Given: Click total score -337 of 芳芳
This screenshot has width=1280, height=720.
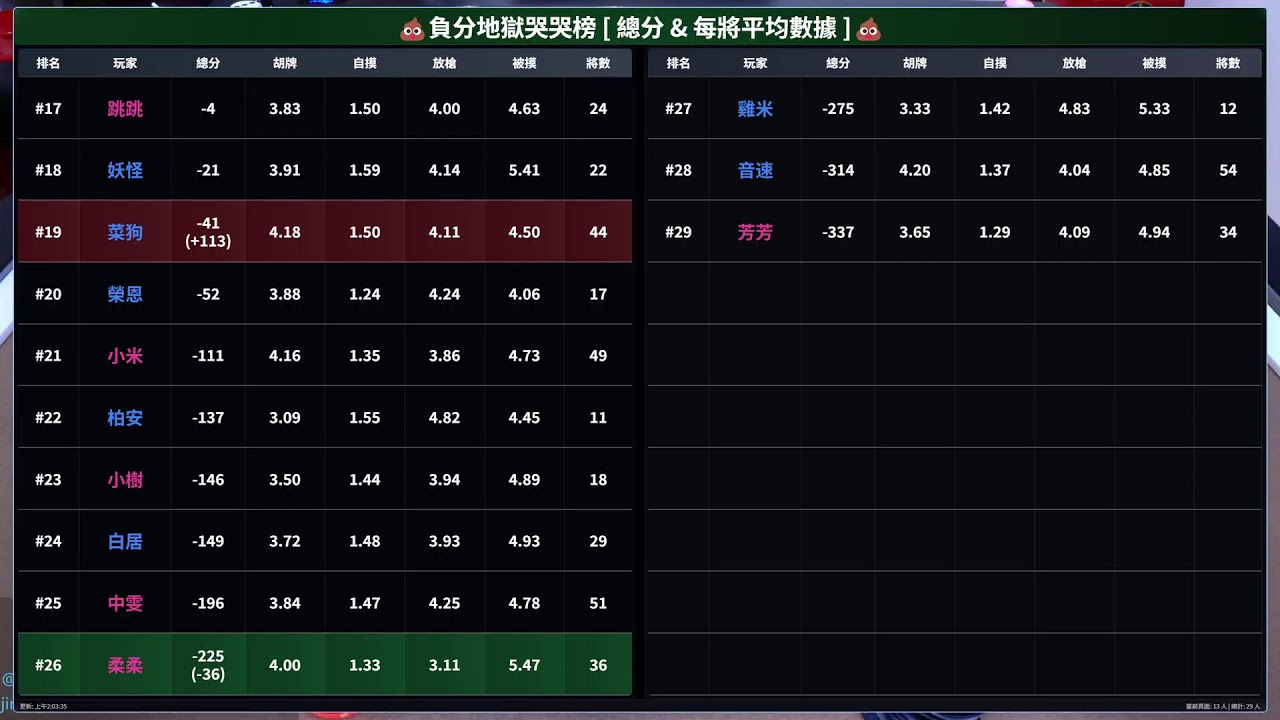Looking at the screenshot, I should coord(838,232).
